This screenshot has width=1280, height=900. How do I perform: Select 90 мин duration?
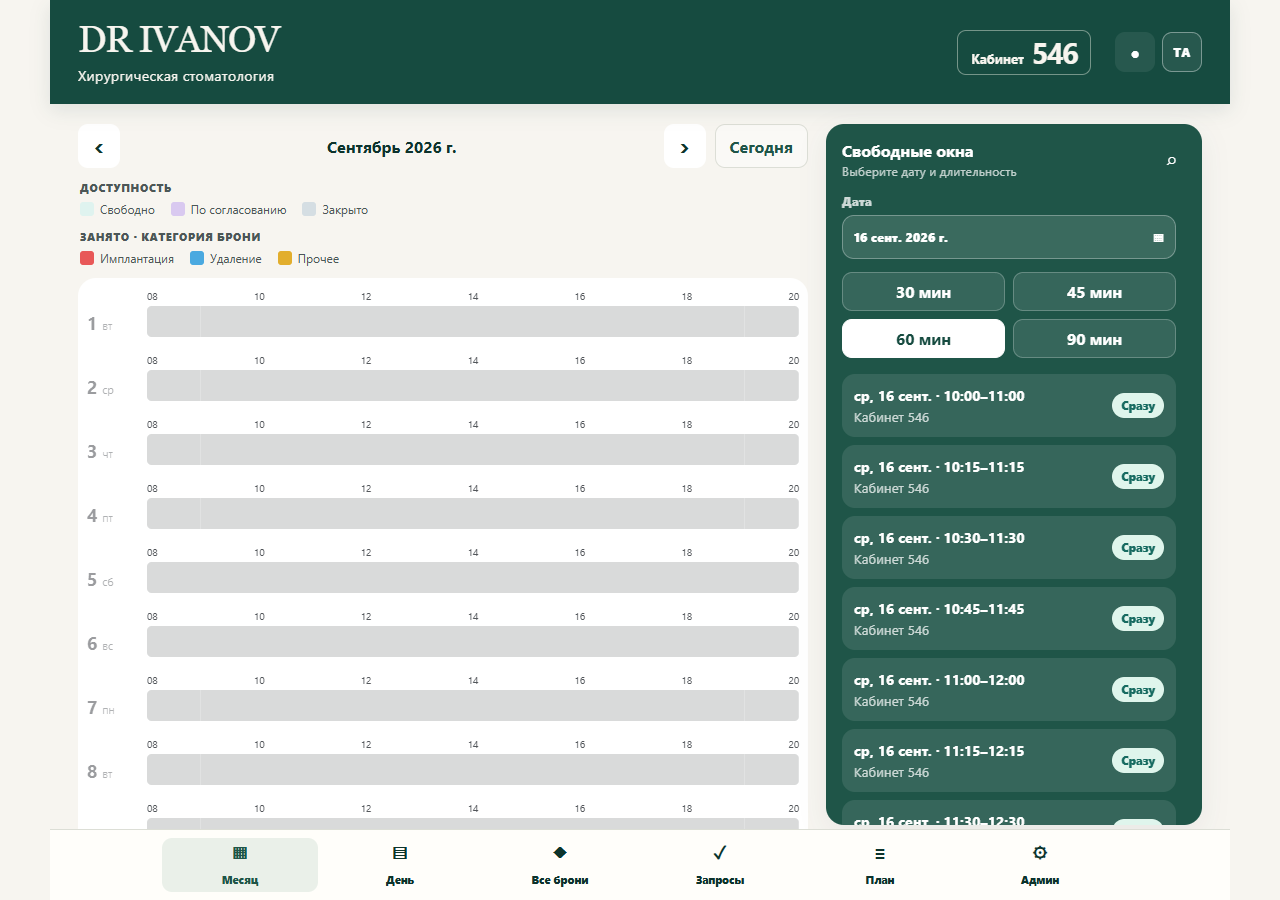pos(1094,339)
